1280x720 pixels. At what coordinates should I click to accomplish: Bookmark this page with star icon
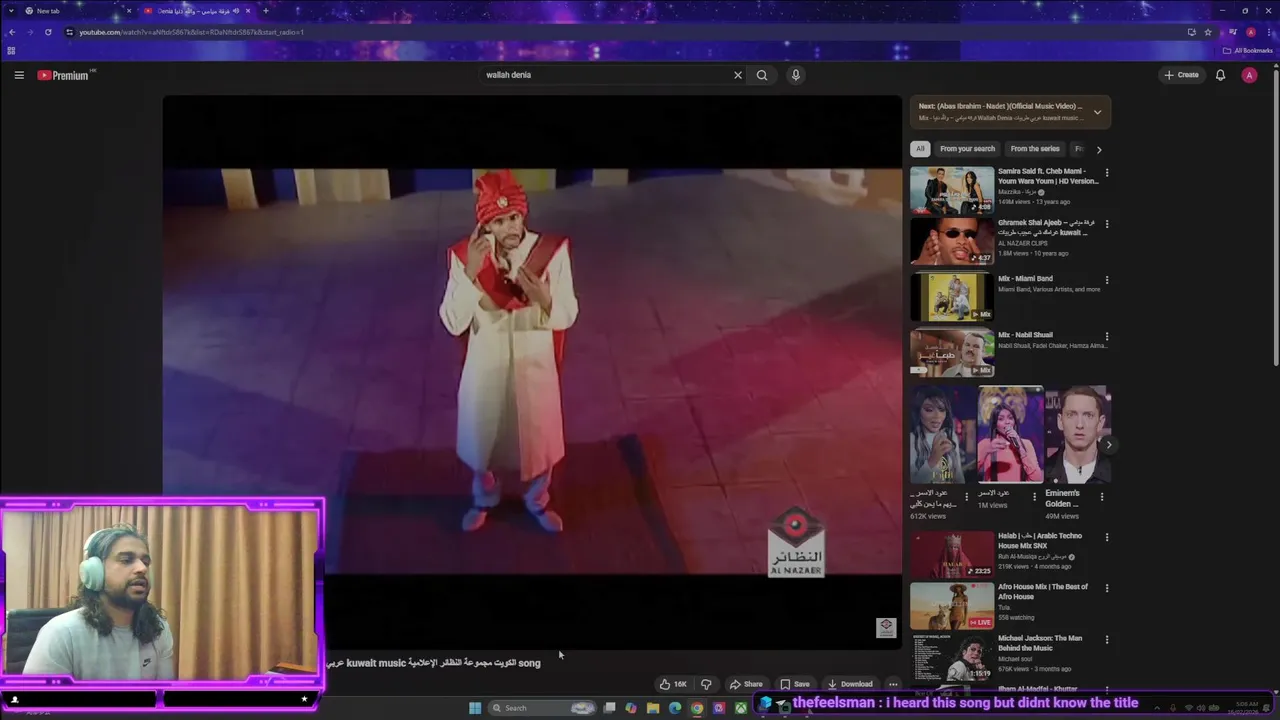point(1208,32)
